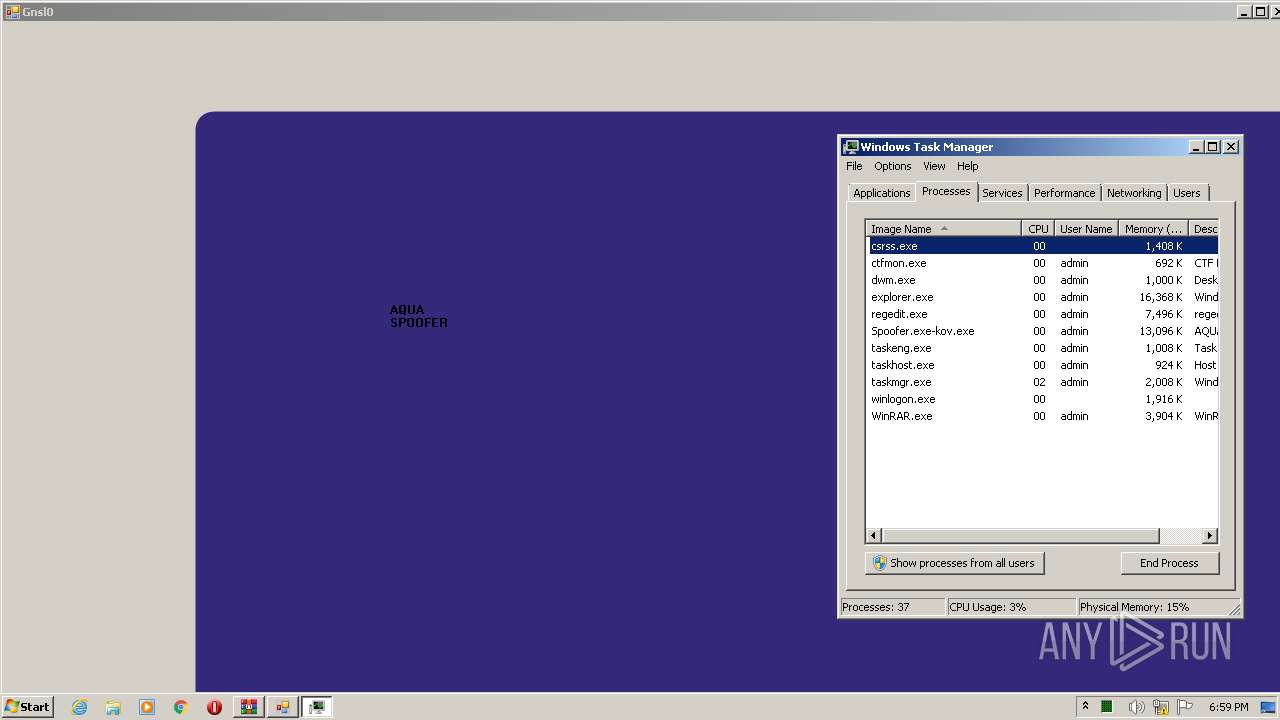Close the Gnsl0 window
The image size is (1280, 720).
(x=1273, y=12)
